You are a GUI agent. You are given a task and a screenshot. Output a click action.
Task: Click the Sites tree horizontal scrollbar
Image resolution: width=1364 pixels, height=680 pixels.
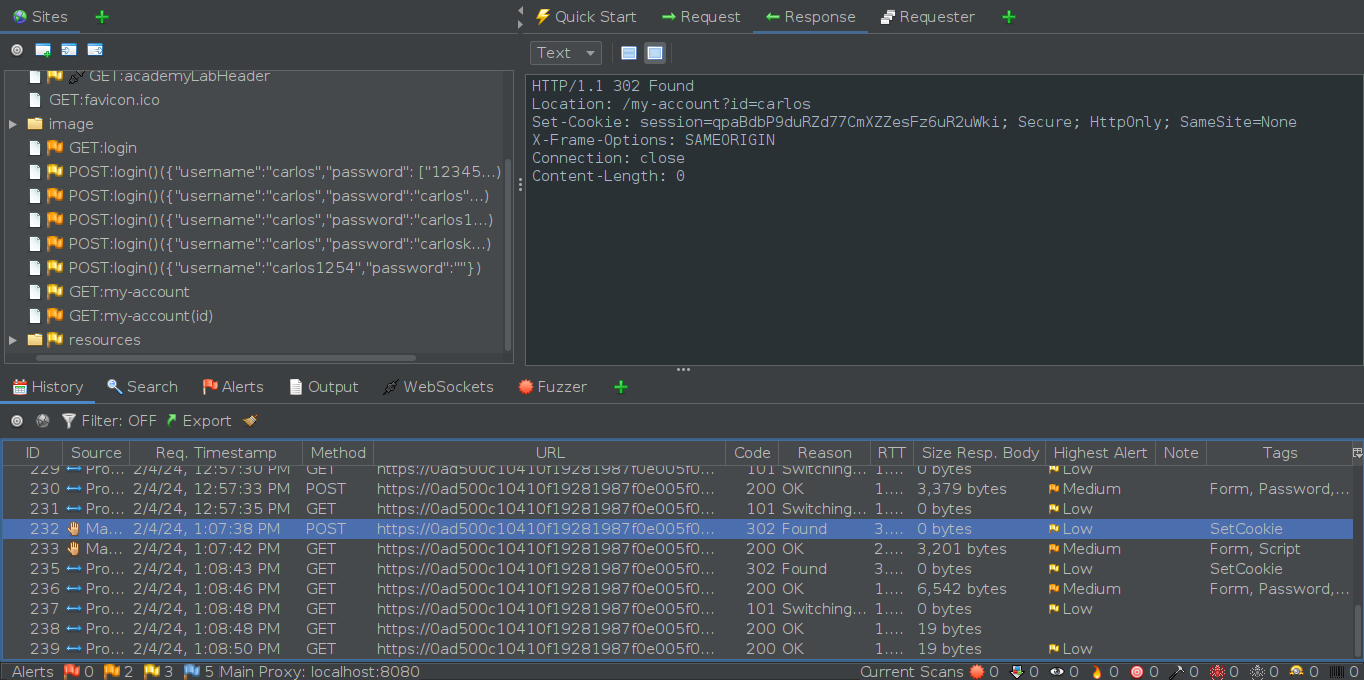[225, 358]
